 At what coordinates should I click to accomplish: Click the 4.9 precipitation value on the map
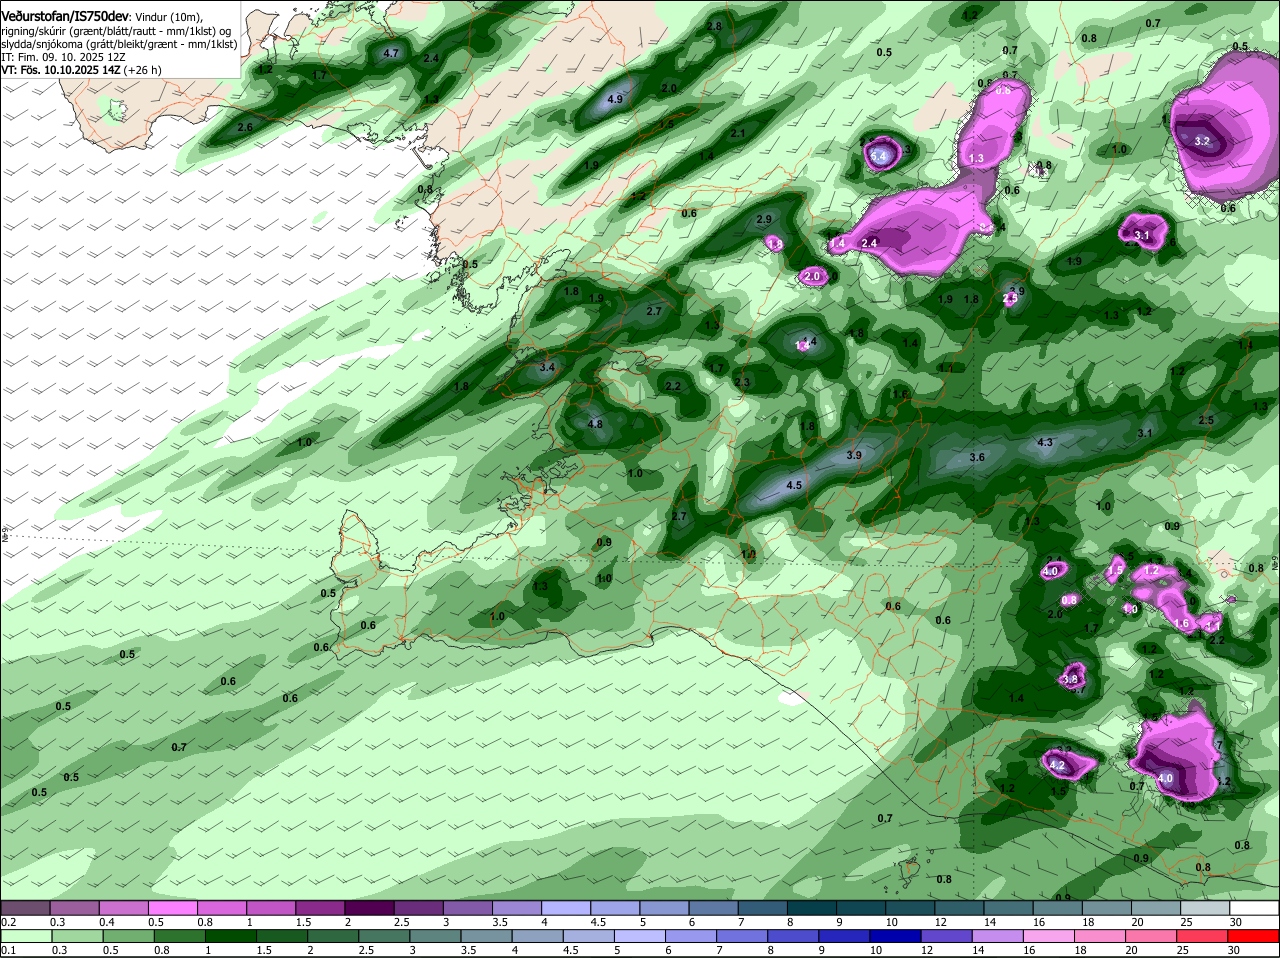[615, 99]
